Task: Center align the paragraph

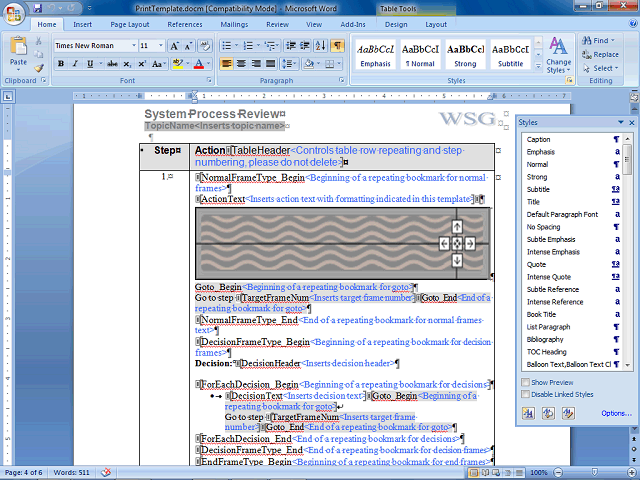Action: 241,64
